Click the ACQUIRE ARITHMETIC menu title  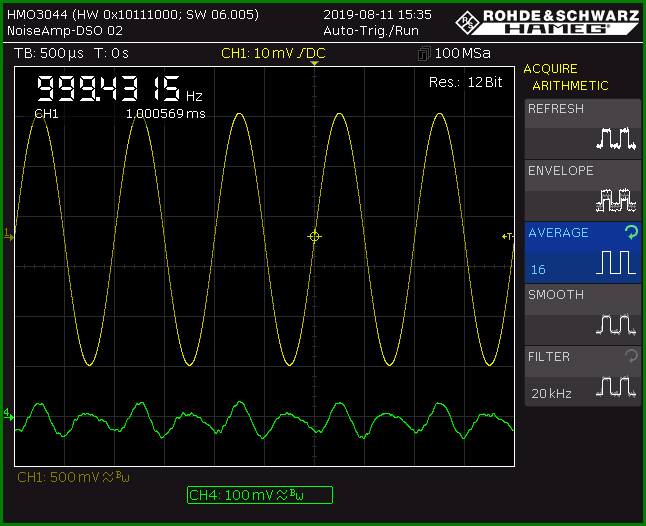pyautogui.click(x=566, y=77)
